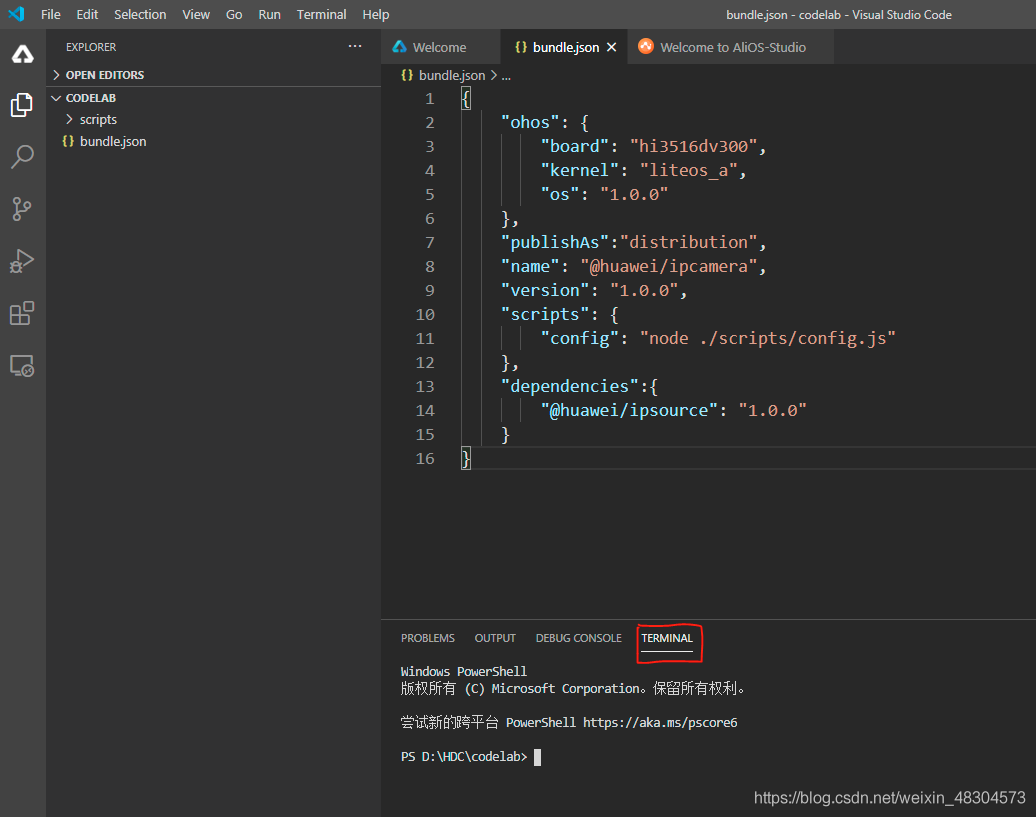Image resolution: width=1036 pixels, height=817 pixels.
Task: Open the Run and Debug icon
Action: (x=22, y=261)
